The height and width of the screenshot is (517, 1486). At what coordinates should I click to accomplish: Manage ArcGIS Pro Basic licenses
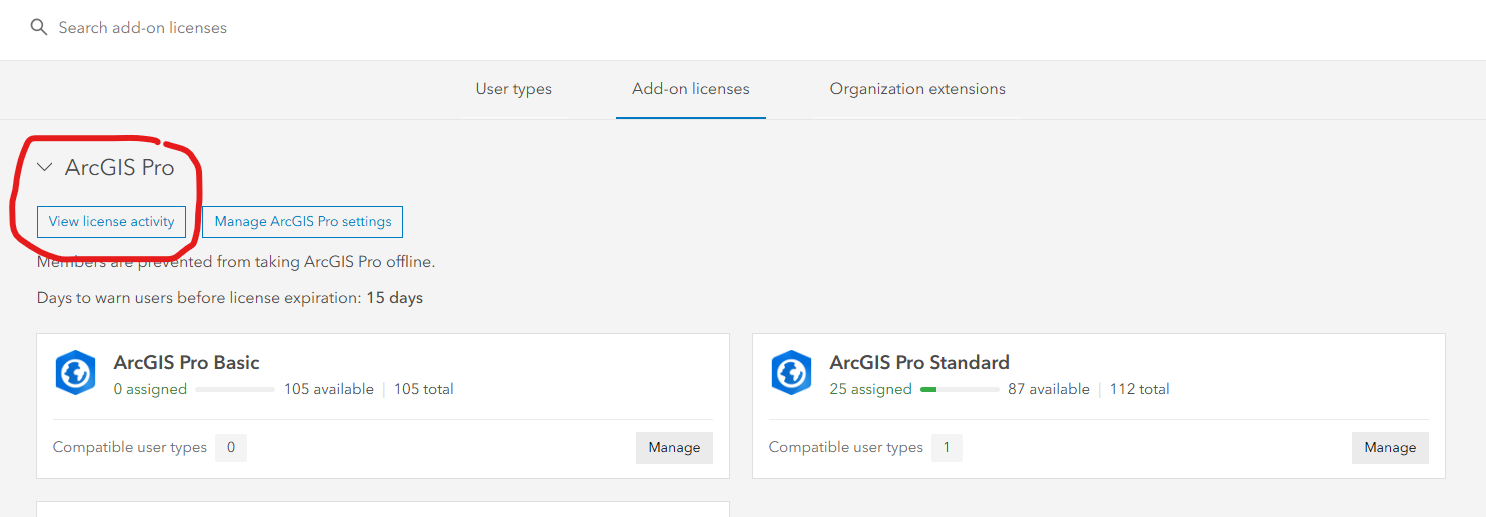[x=674, y=447]
